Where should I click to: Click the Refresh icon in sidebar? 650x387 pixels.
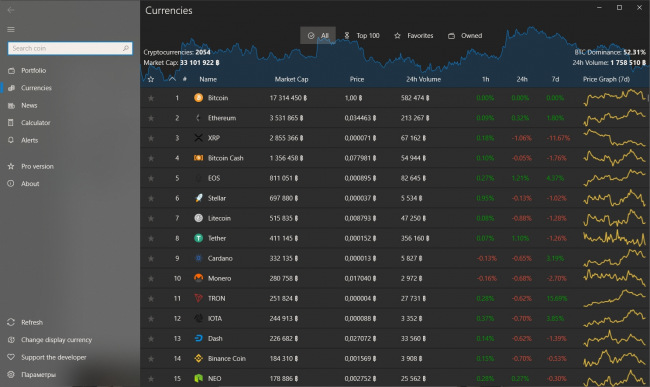[11, 322]
